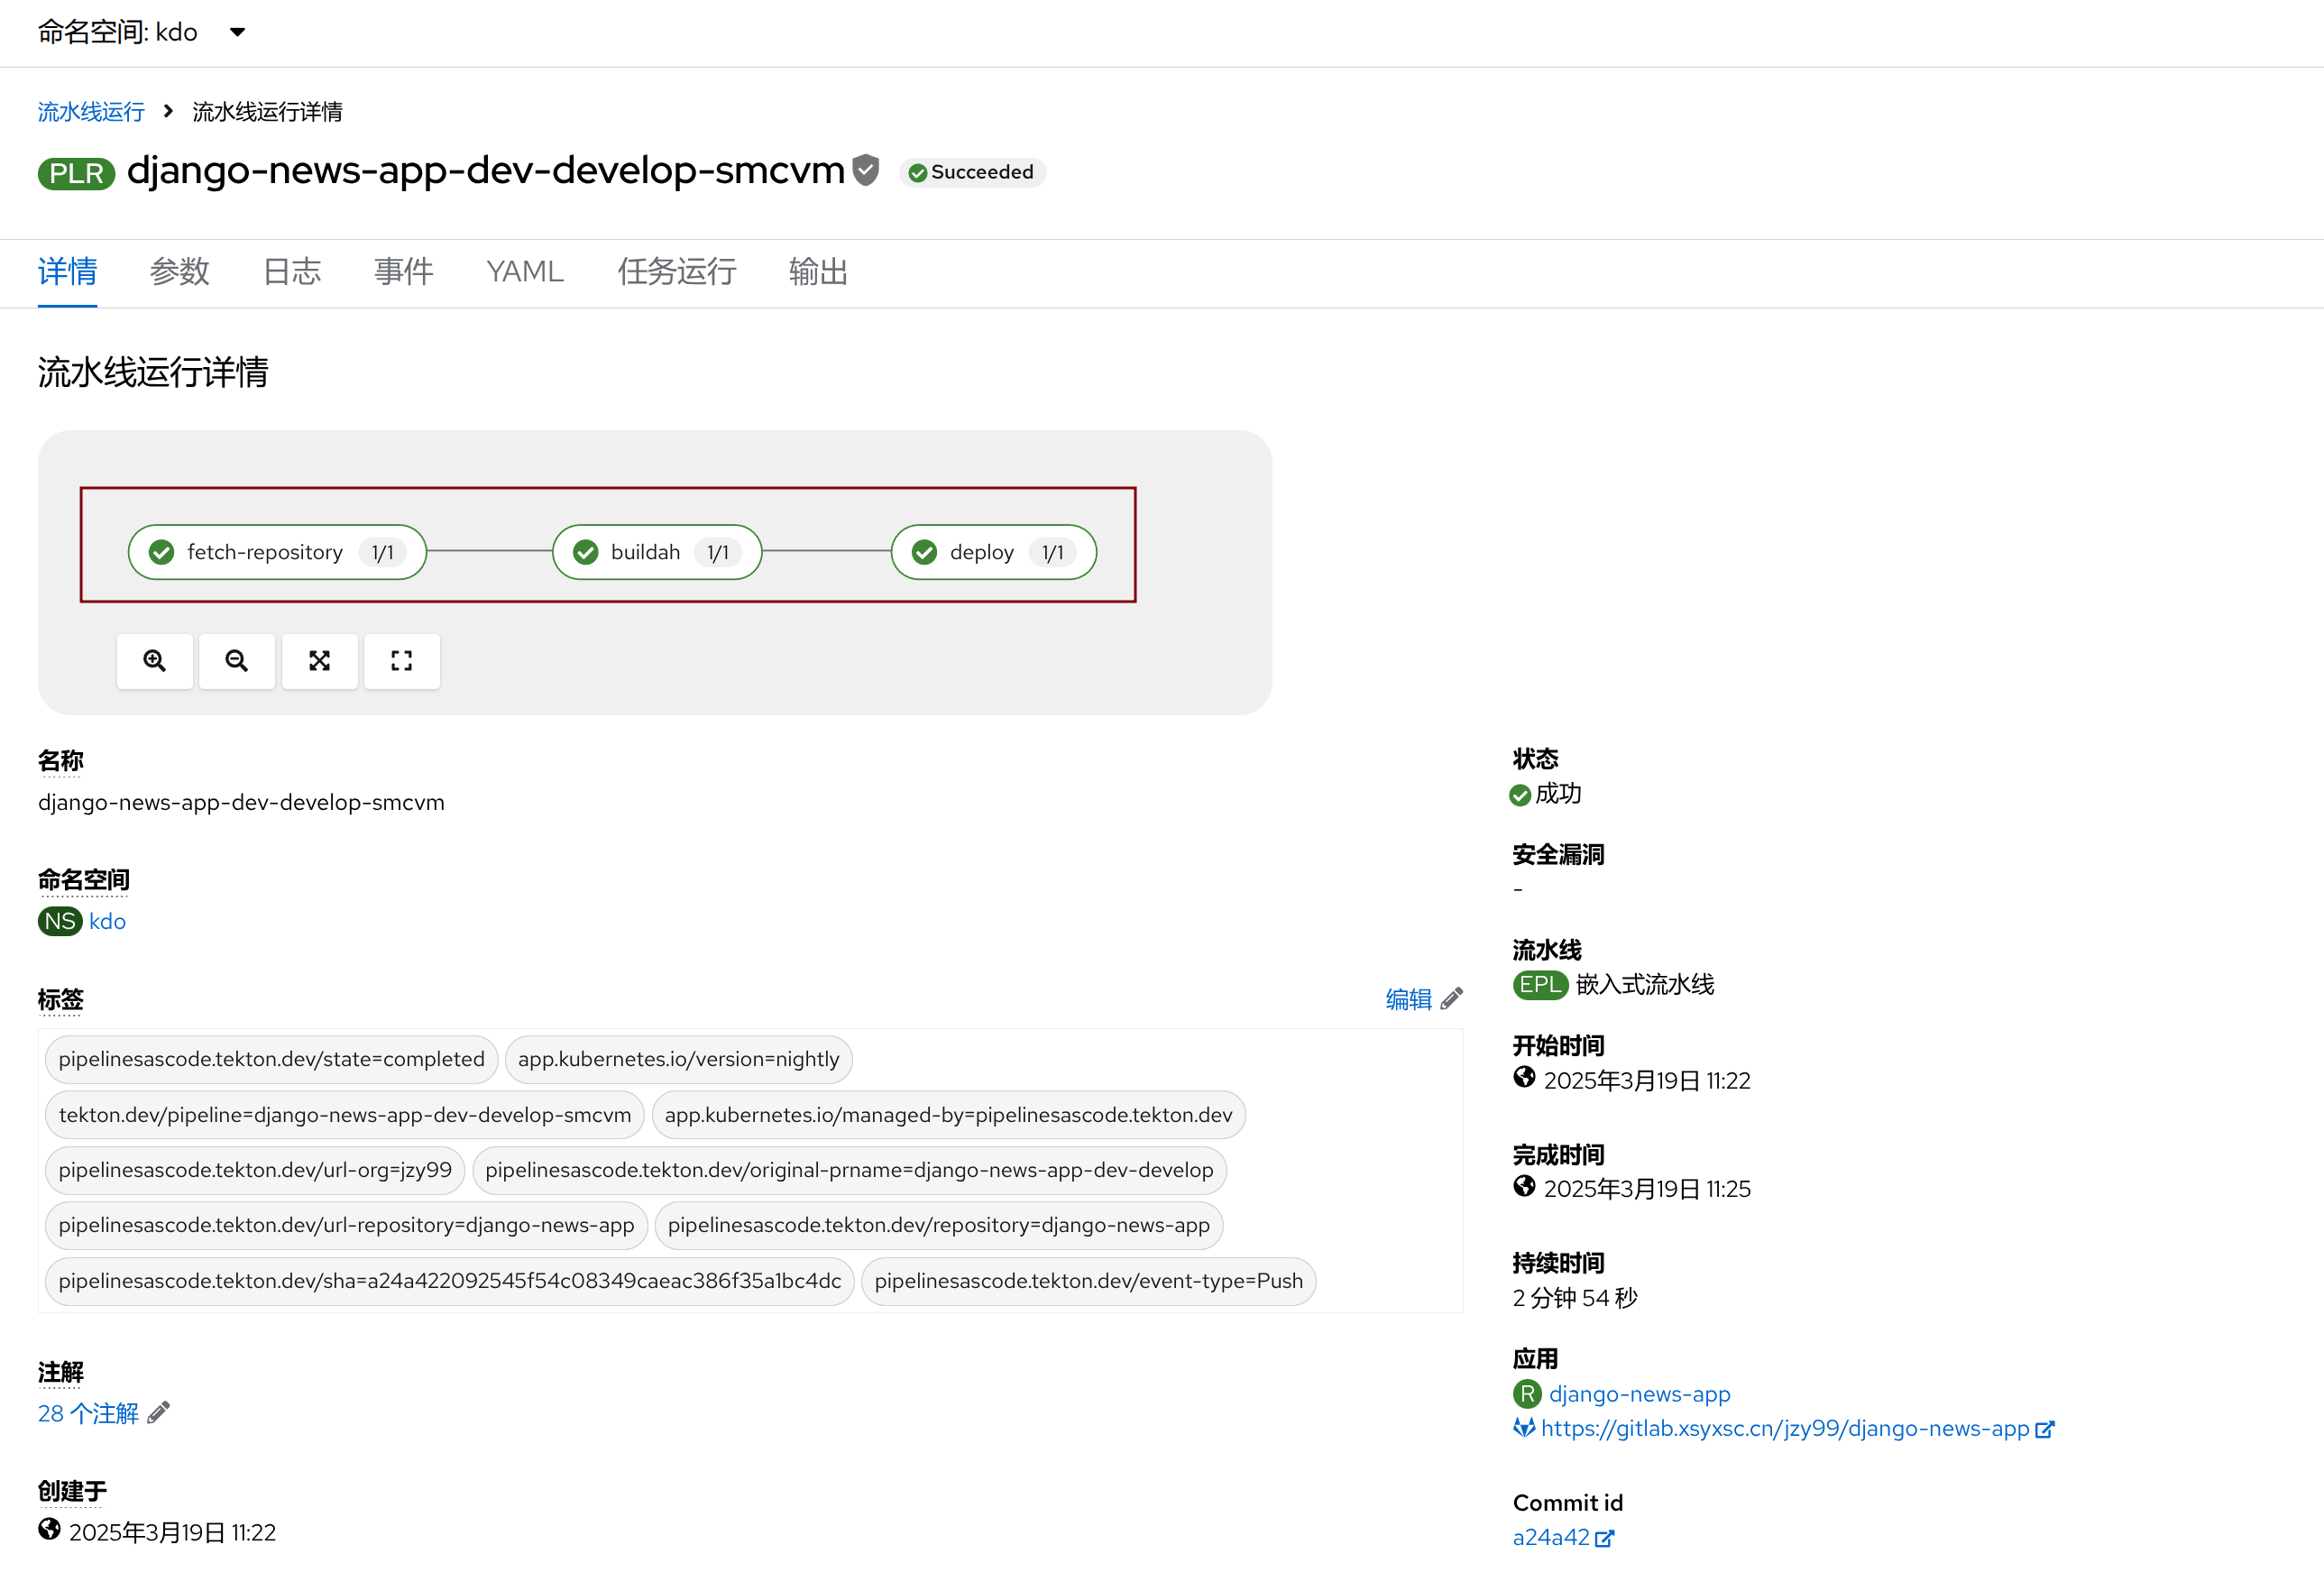The height and width of the screenshot is (1591, 2324).
Task: Click the pencil icon next to 编辑
Action: coord(1451,998)
